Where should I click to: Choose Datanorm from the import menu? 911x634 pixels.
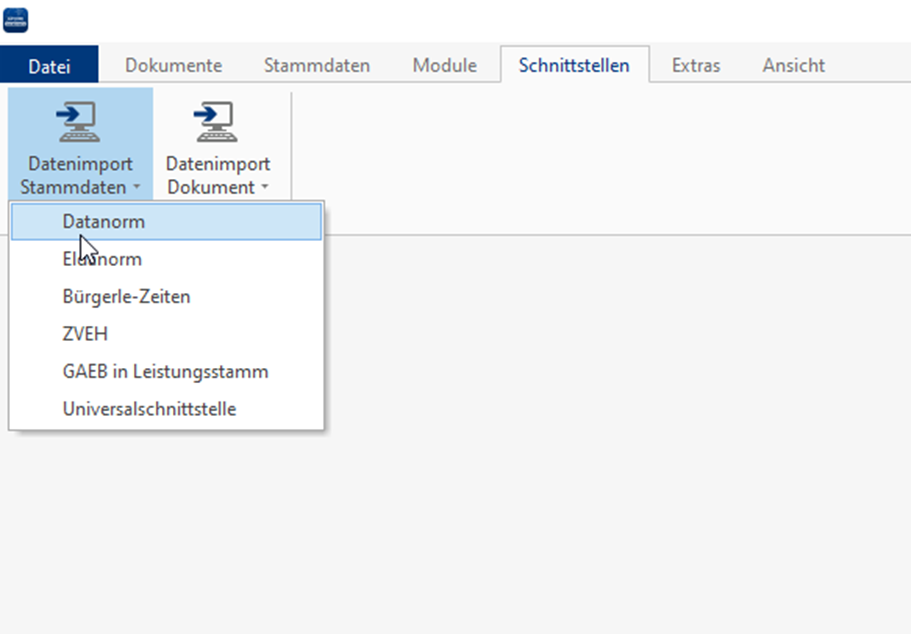coord(103,222)
